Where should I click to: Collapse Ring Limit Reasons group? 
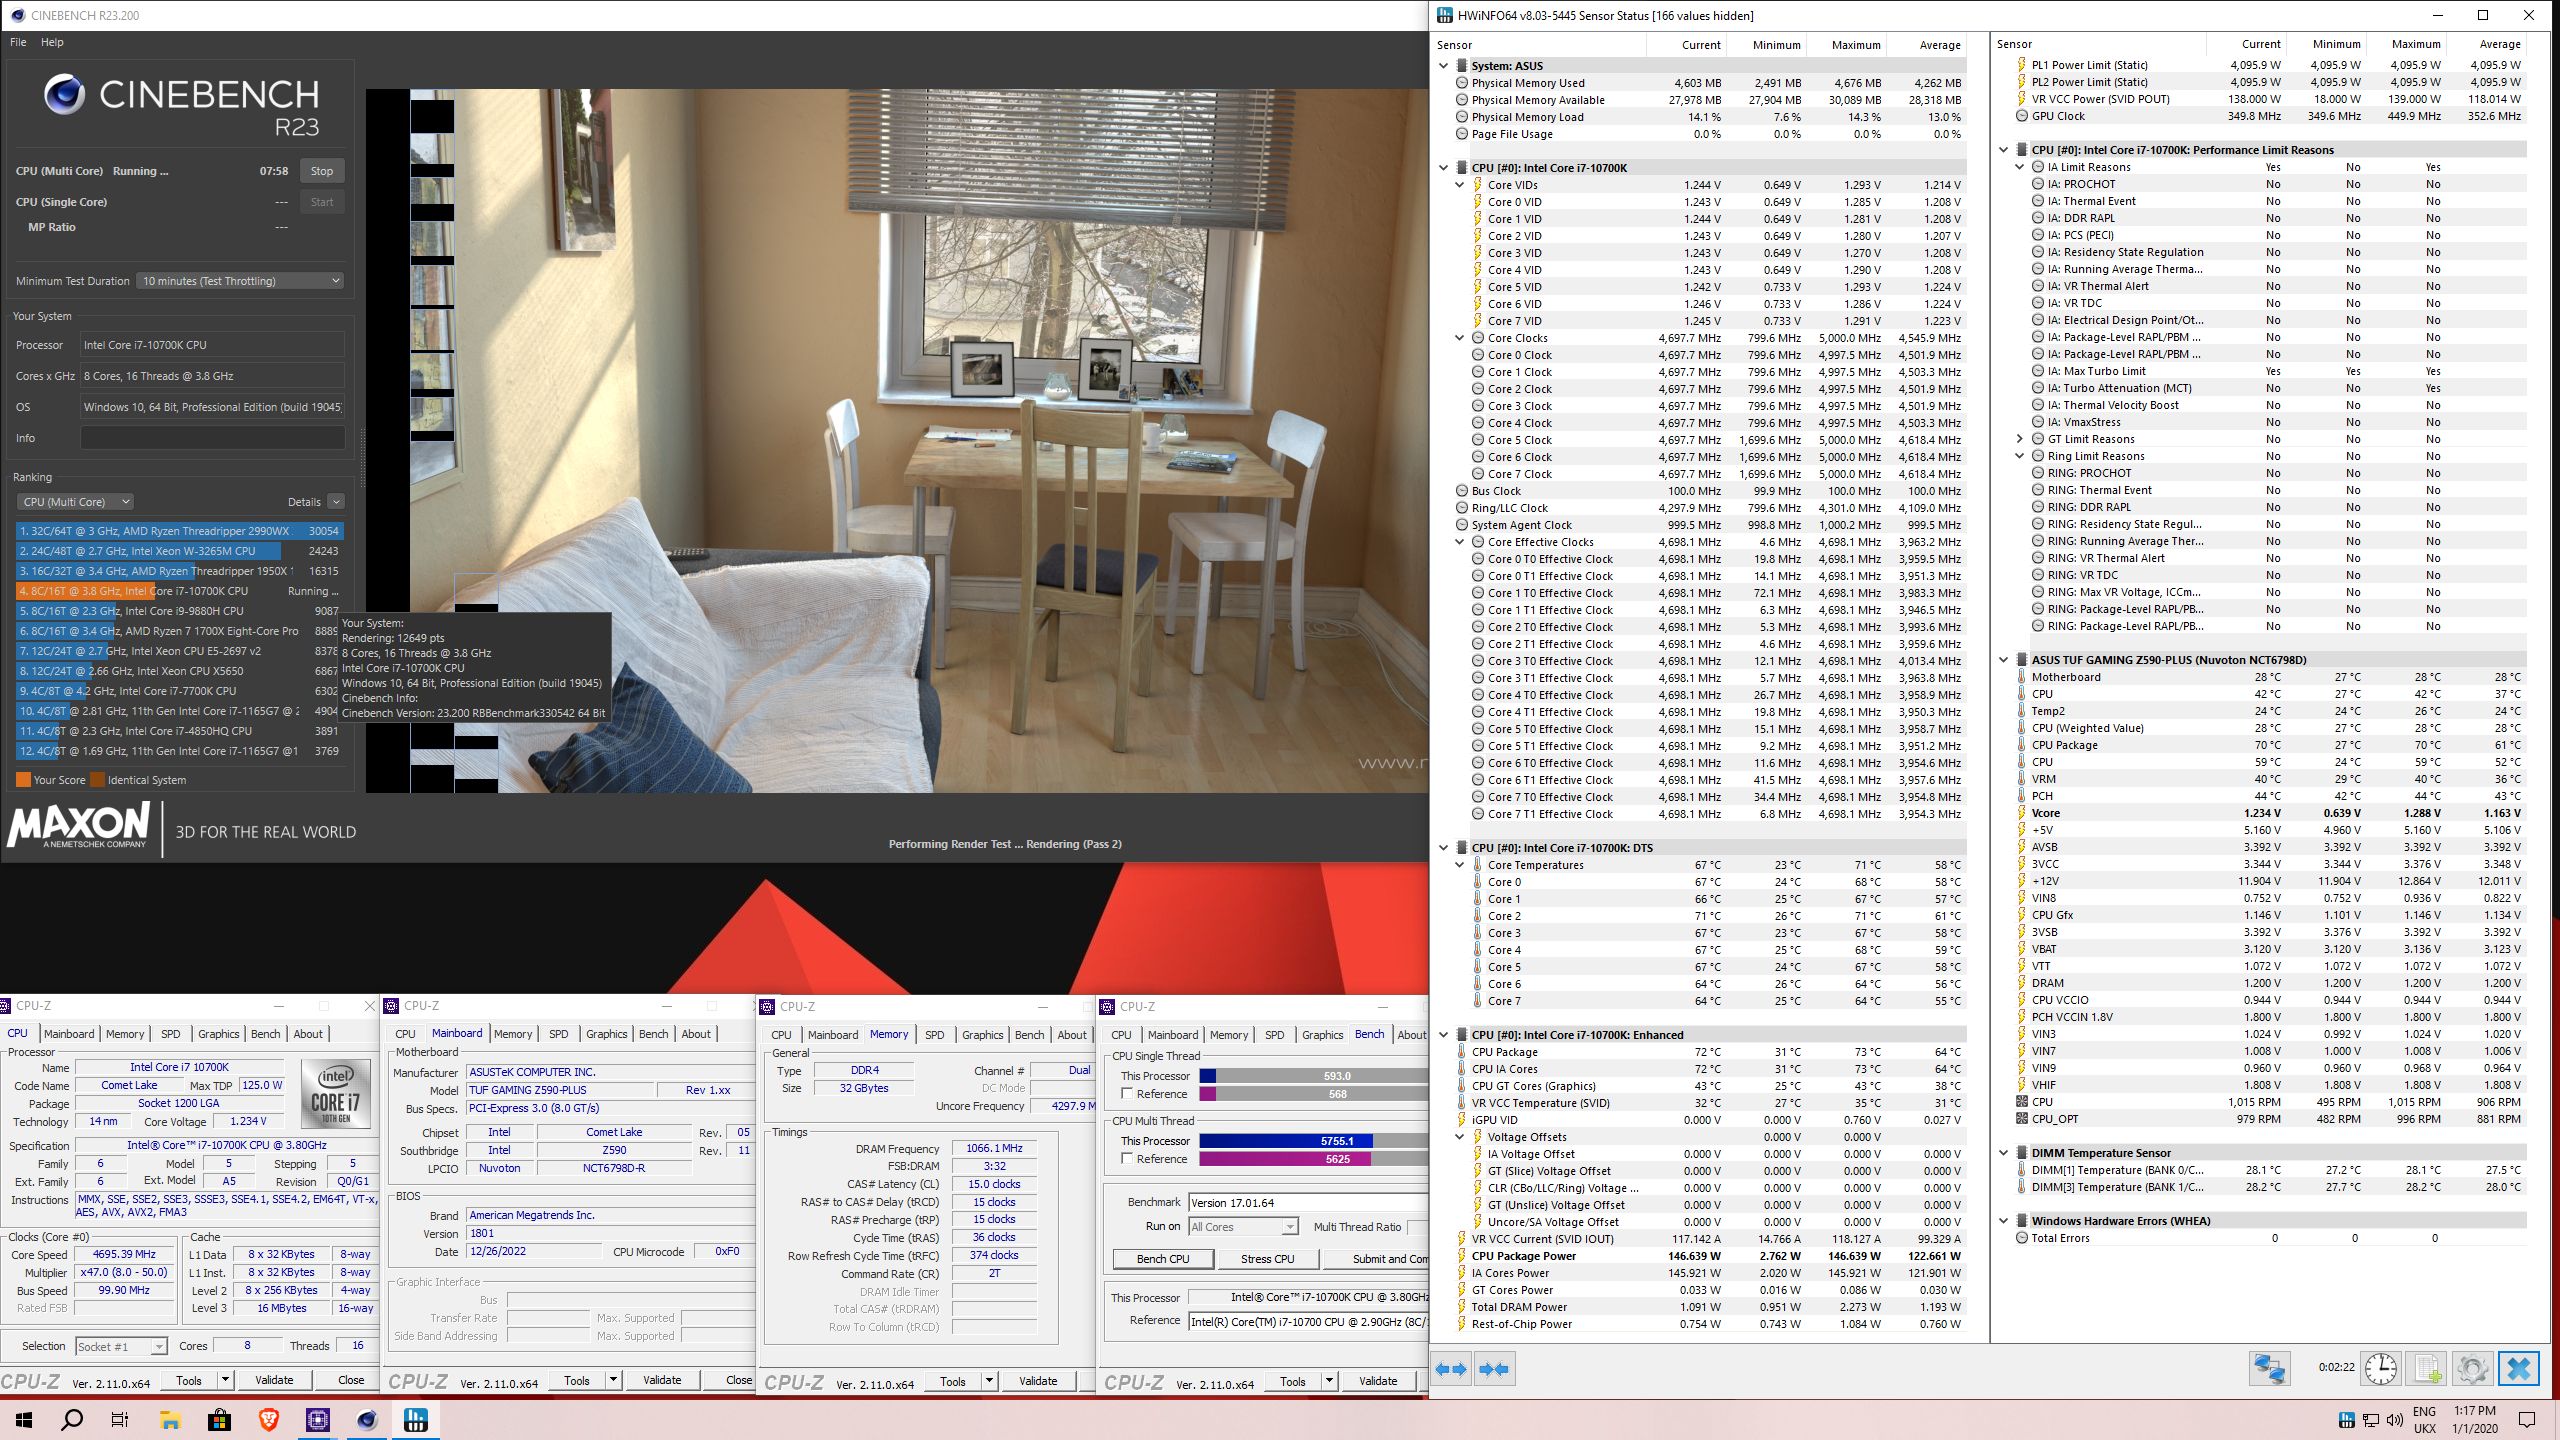click(x=2020, y=456)
